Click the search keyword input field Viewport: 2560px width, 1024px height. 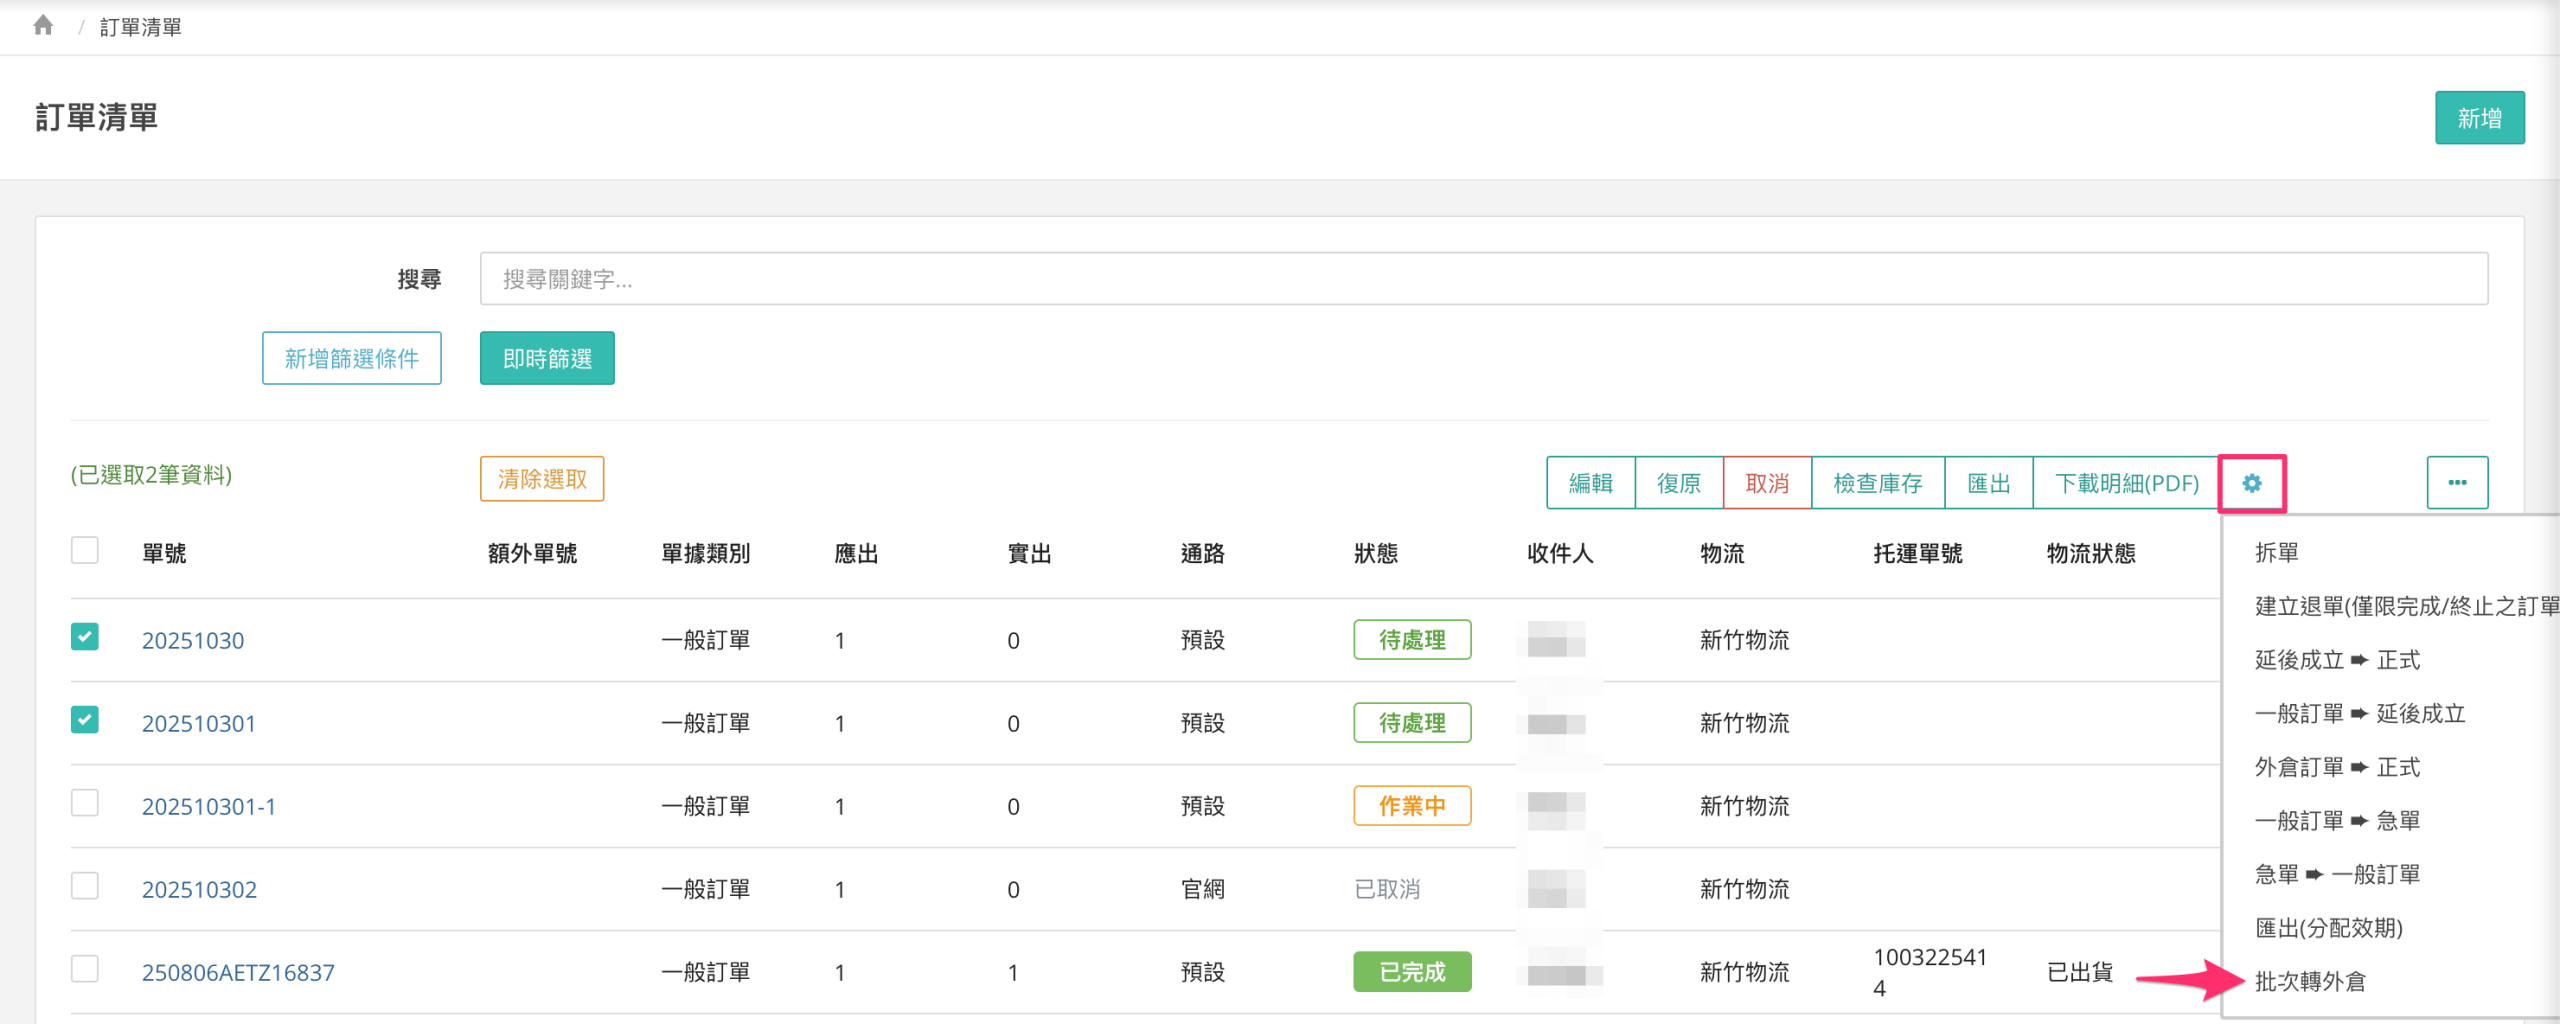tap(1483, 279)
